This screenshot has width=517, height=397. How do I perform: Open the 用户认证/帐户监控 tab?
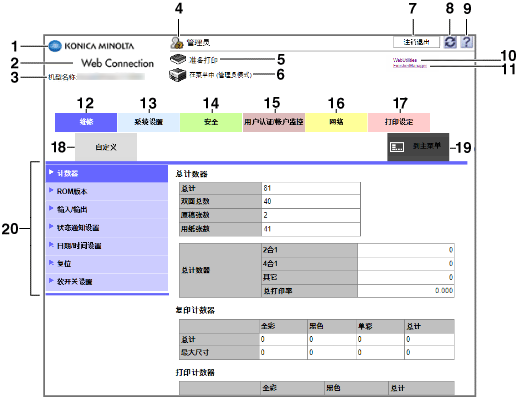pos(274,122)
